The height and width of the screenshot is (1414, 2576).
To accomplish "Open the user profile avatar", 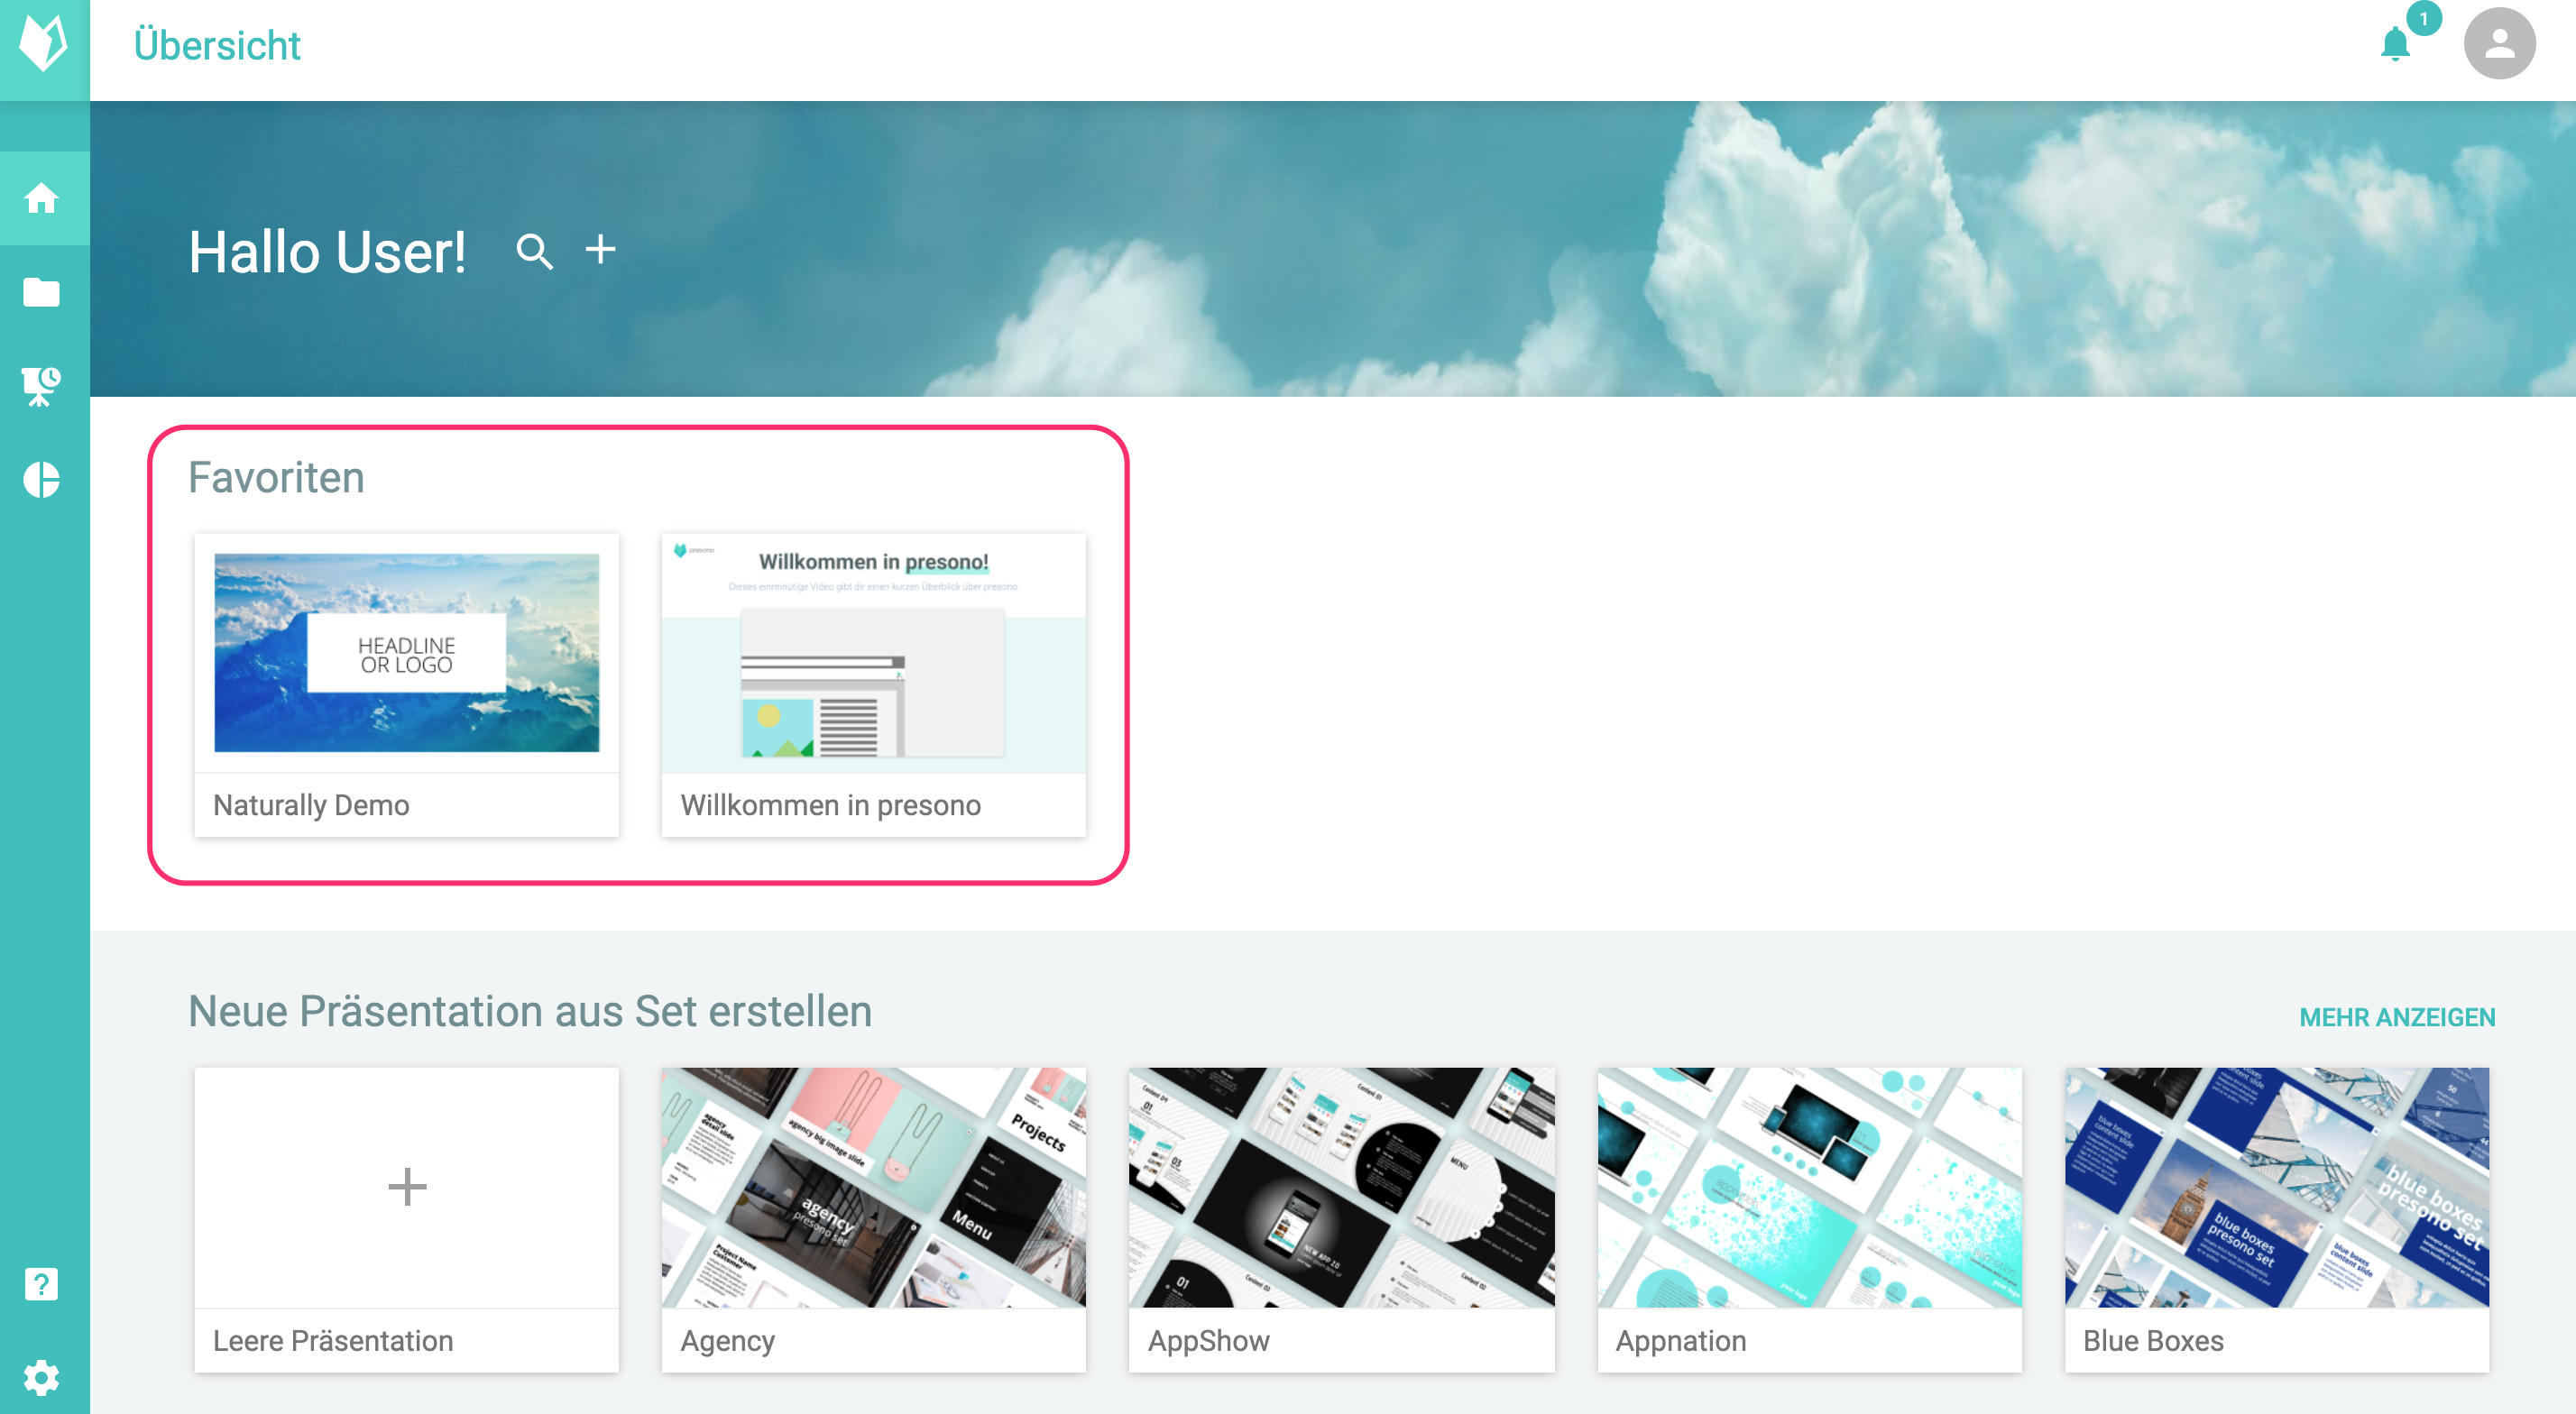I will coord(2498,44).
